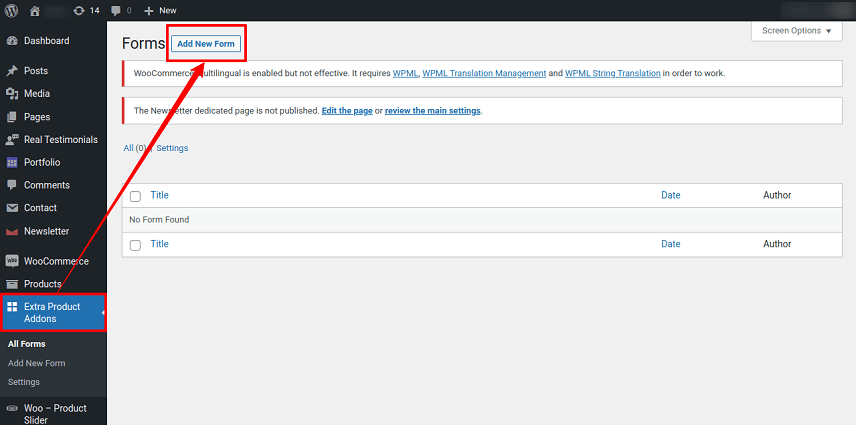Open WPML Translation Management link
Screen dimensions: 856x425
point(484,73)
